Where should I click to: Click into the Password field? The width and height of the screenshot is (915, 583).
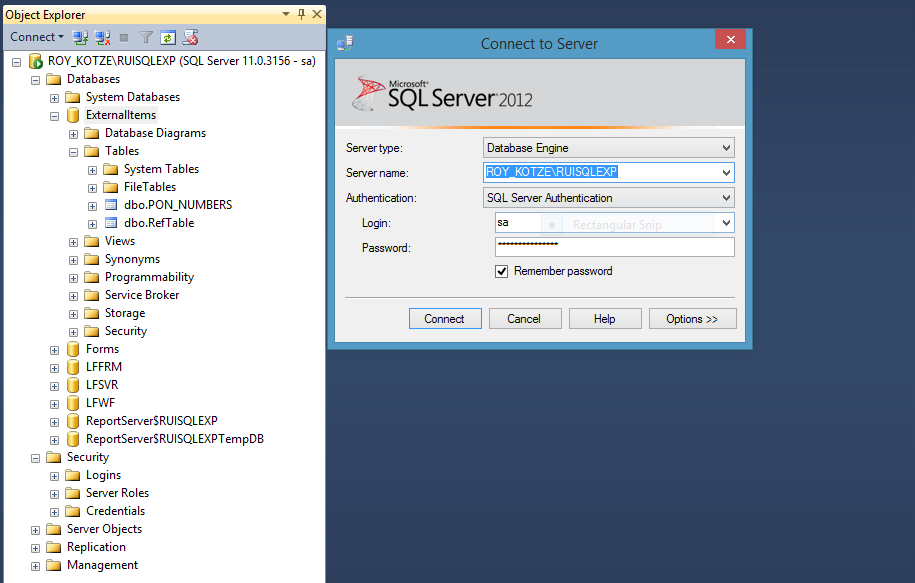pos(614,247)
